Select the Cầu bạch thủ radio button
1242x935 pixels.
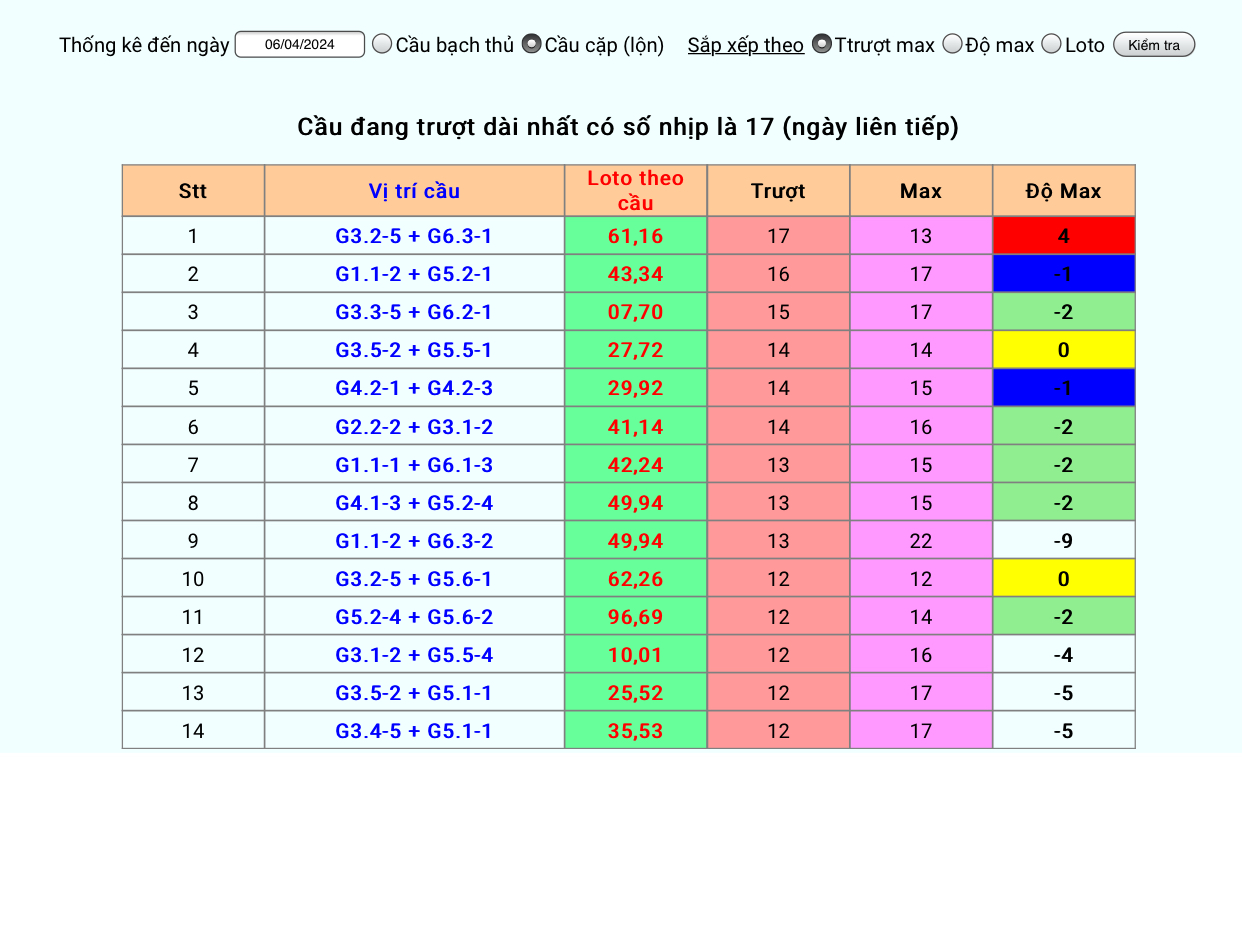pos(382,44)
